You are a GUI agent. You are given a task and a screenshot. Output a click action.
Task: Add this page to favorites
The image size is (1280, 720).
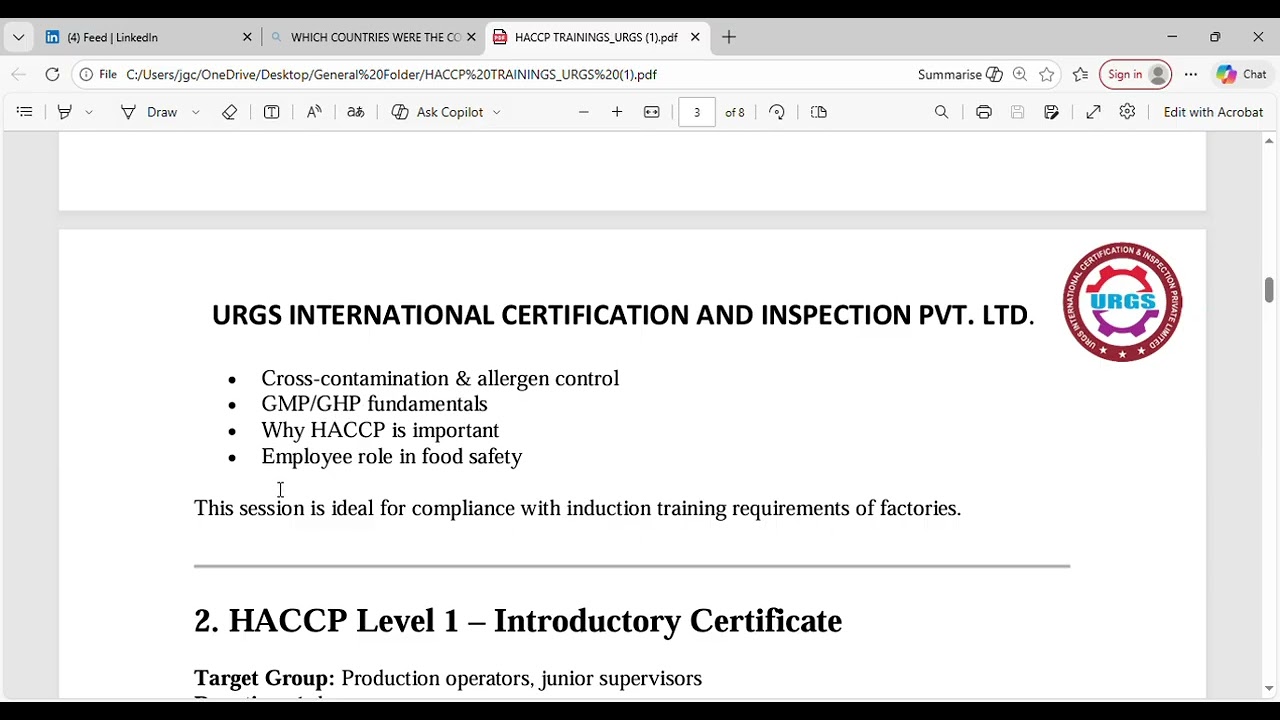tap(1046, 74)
